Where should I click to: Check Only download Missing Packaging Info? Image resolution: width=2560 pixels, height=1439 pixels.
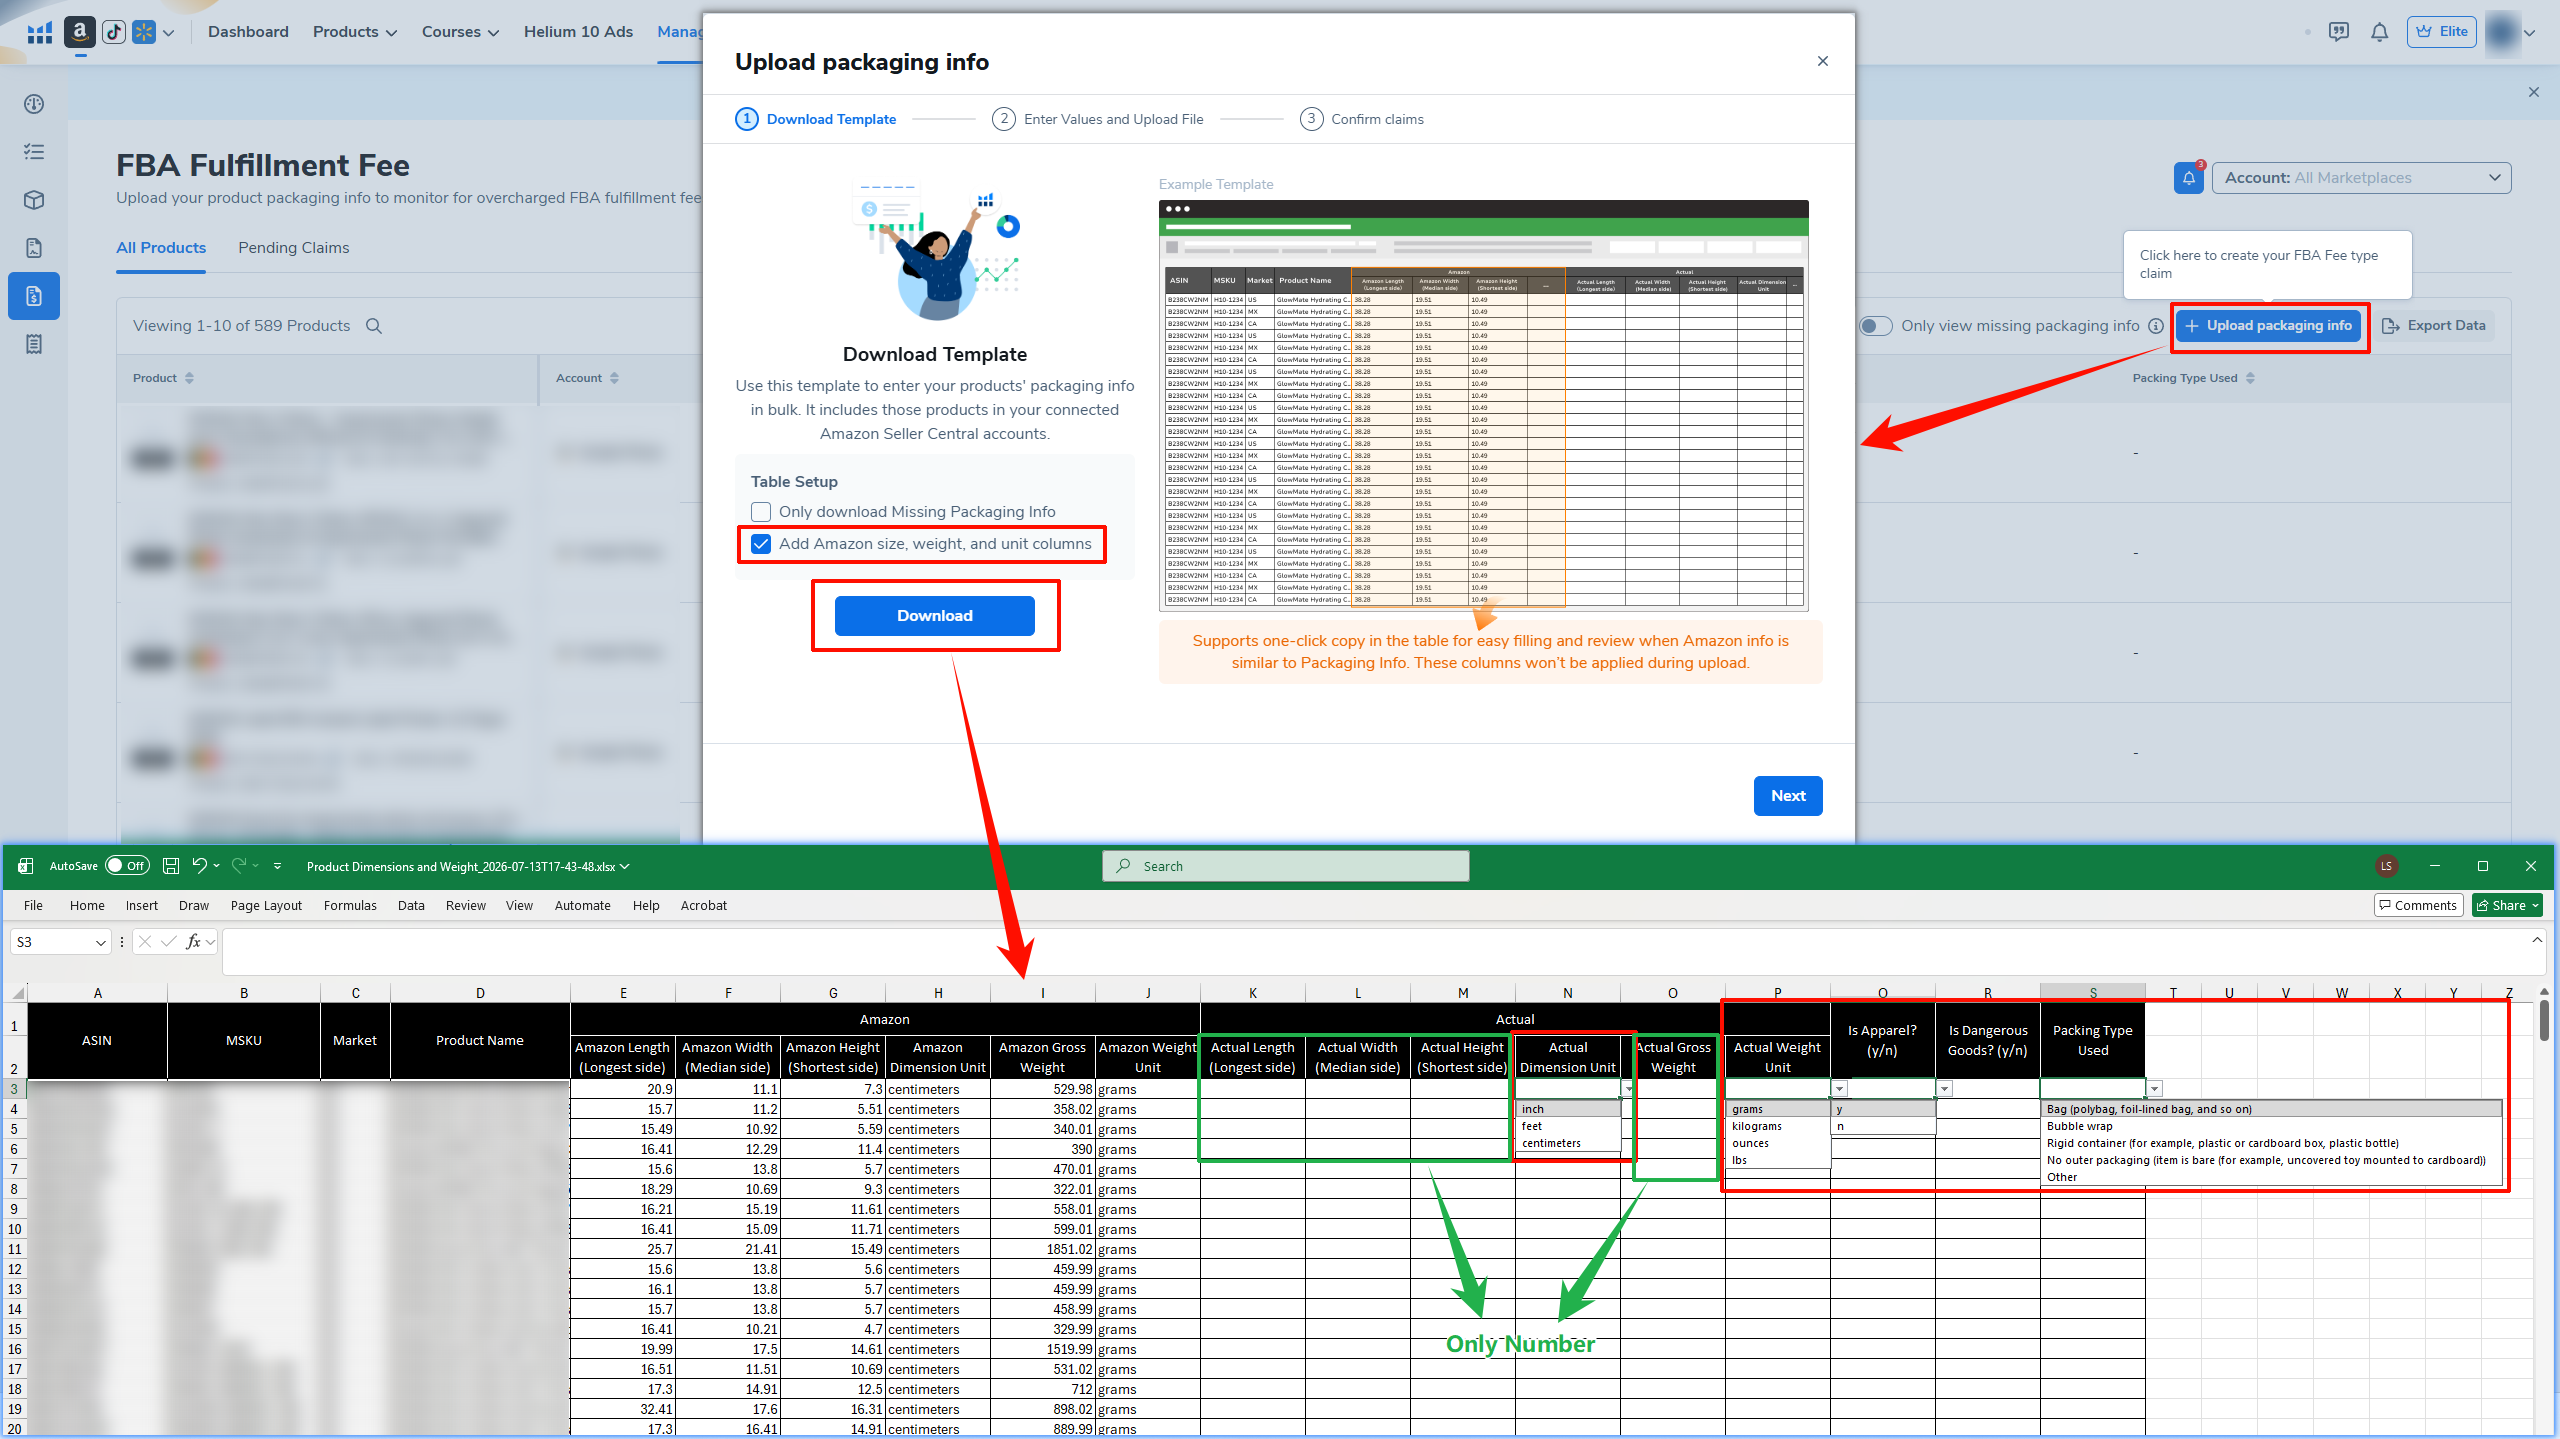coord(761,512)
